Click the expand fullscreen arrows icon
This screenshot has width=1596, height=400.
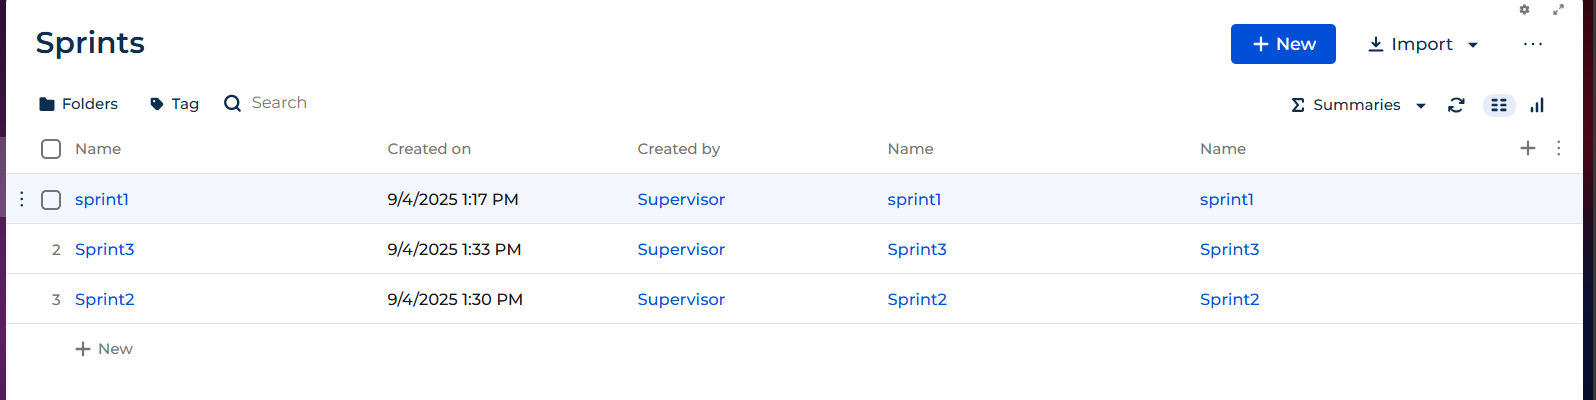[1558, 10]
